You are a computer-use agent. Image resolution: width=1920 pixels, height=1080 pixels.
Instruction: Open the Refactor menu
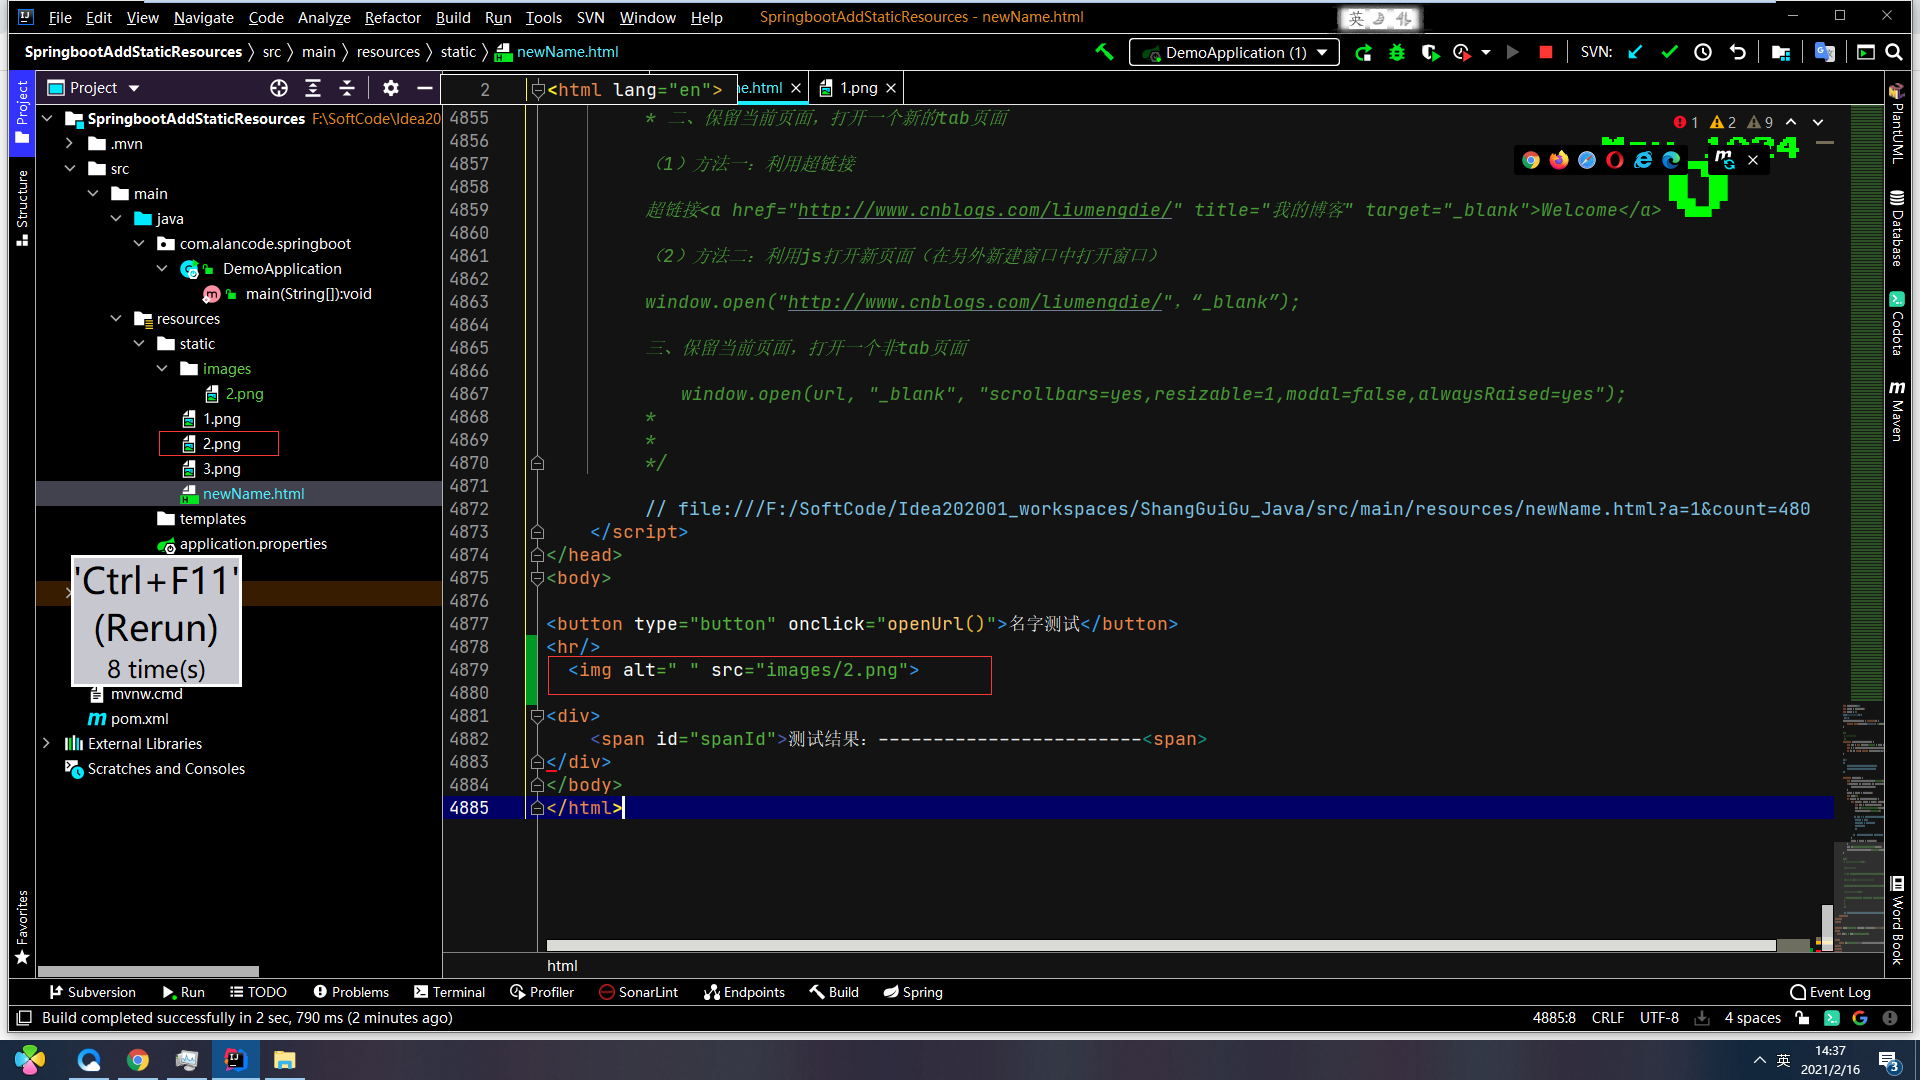(x=392, y=17)
